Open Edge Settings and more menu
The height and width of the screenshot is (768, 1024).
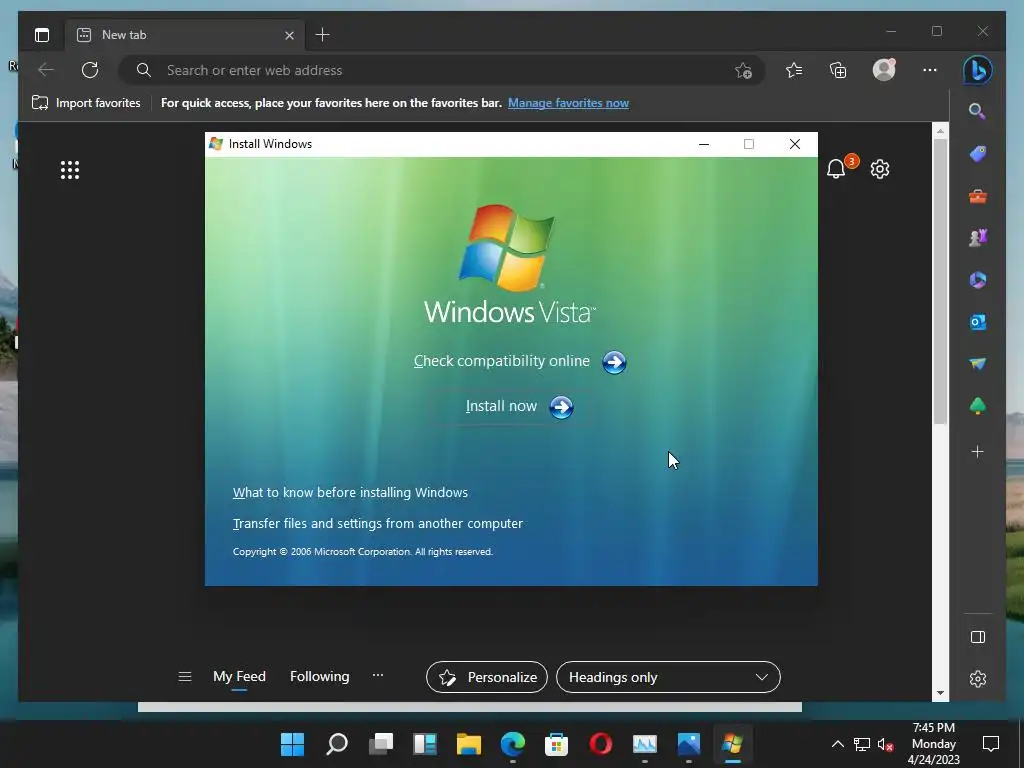tap(930, 70)
